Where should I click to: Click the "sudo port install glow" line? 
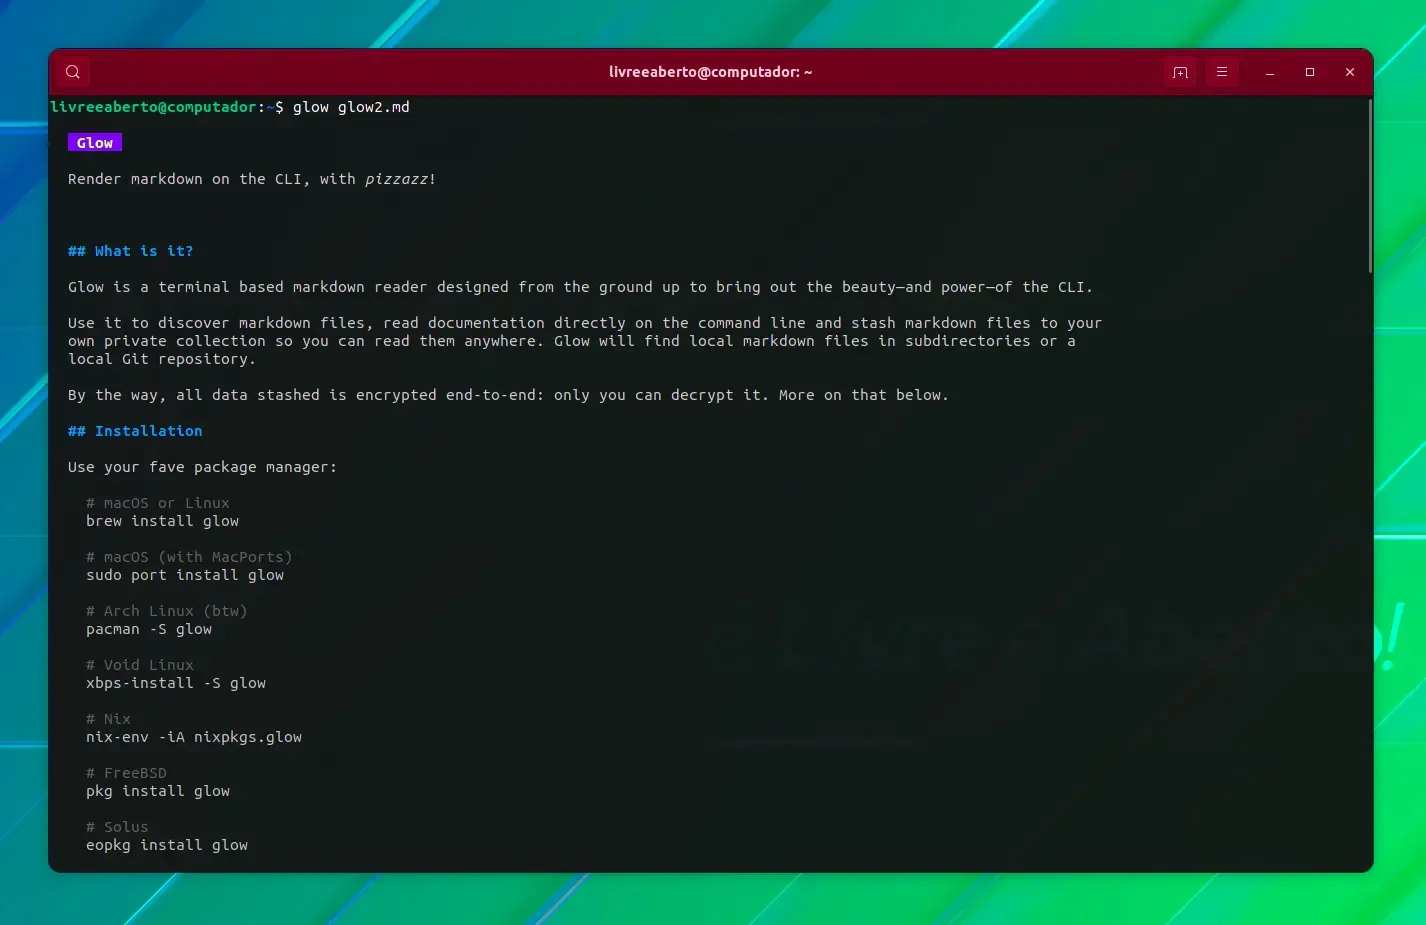(185, 575)
